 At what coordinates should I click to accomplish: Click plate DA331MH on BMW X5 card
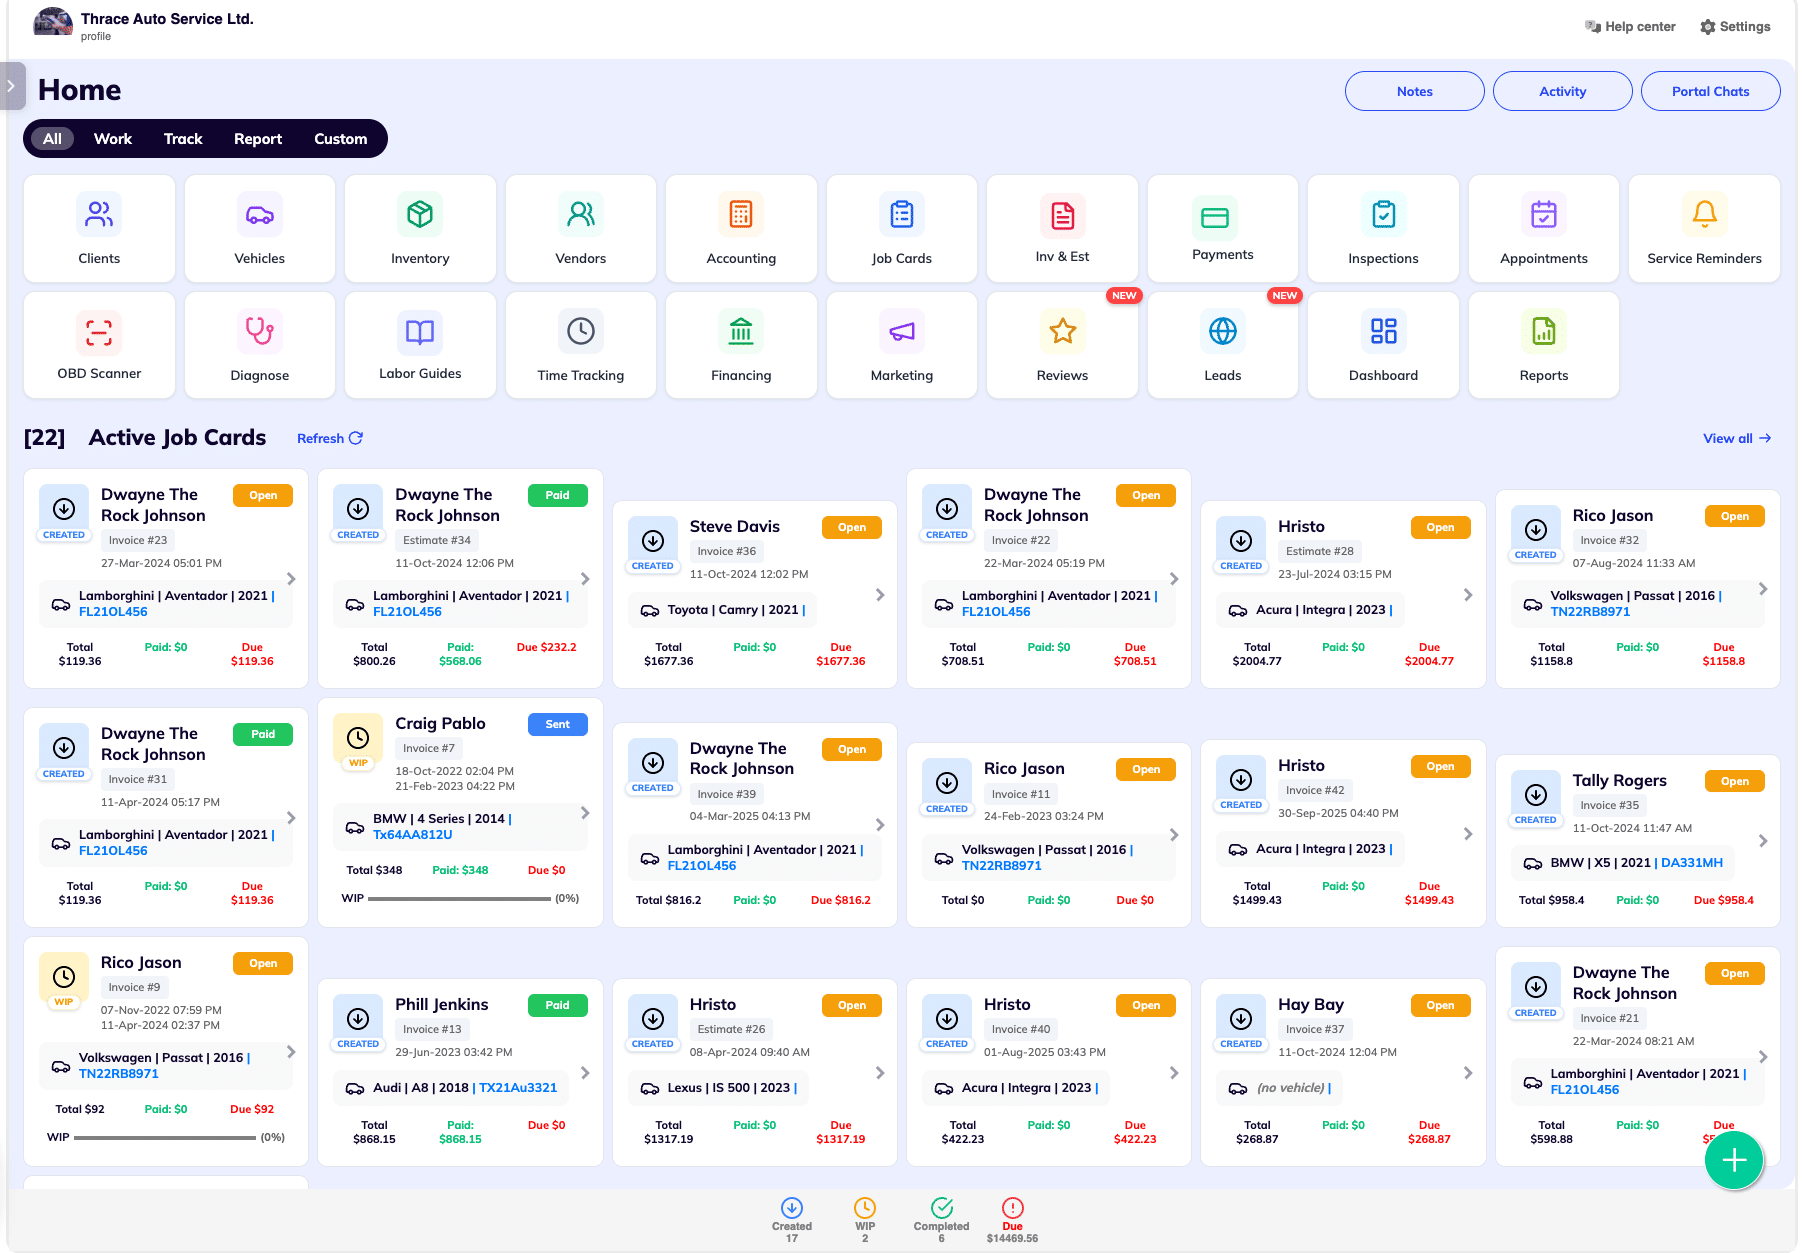click(1692, 863)
